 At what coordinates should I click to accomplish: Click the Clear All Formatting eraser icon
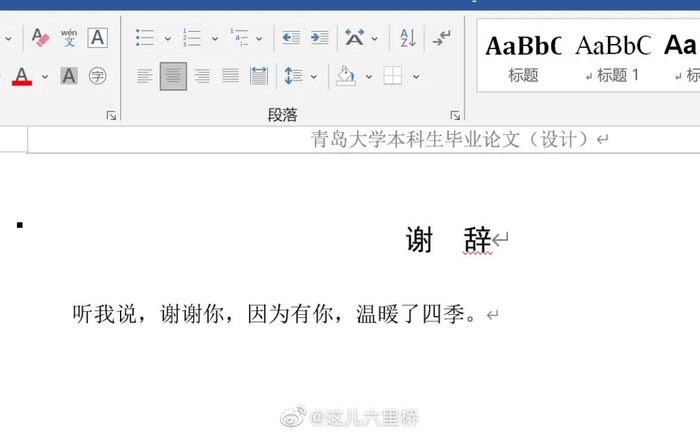click(40, 38)
